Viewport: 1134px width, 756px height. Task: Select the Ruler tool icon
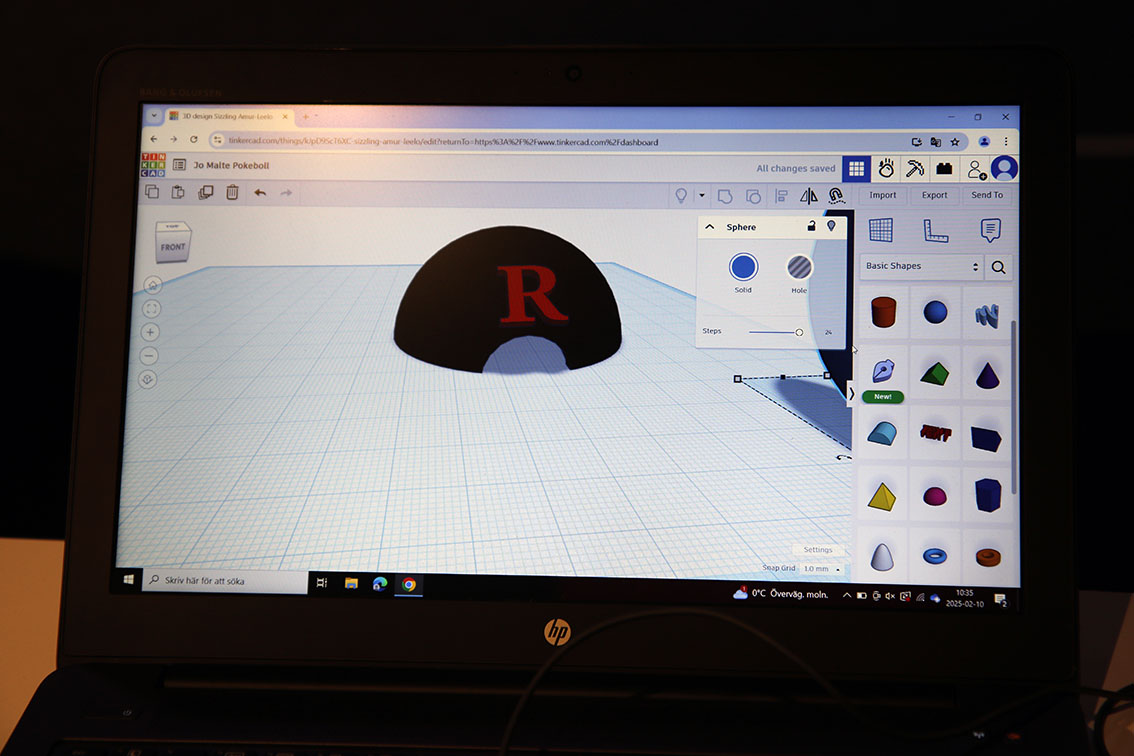coord(935,231)
